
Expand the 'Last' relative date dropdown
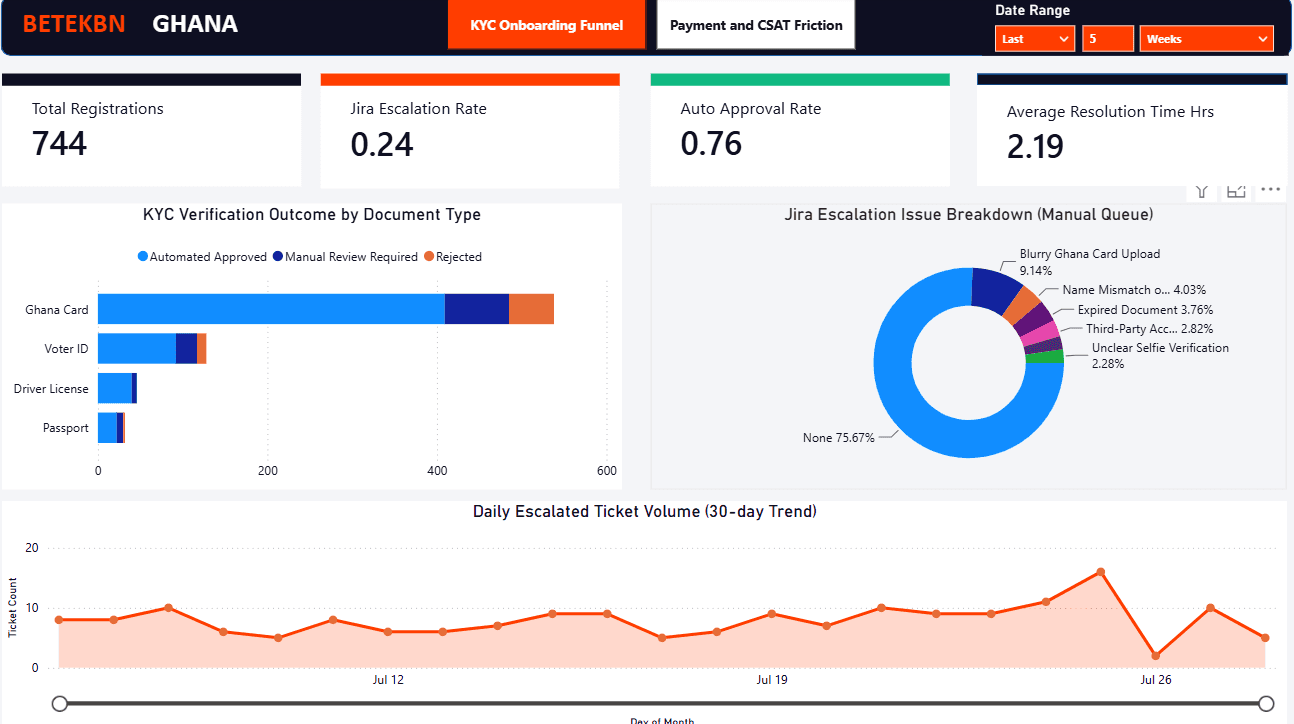1035,39
